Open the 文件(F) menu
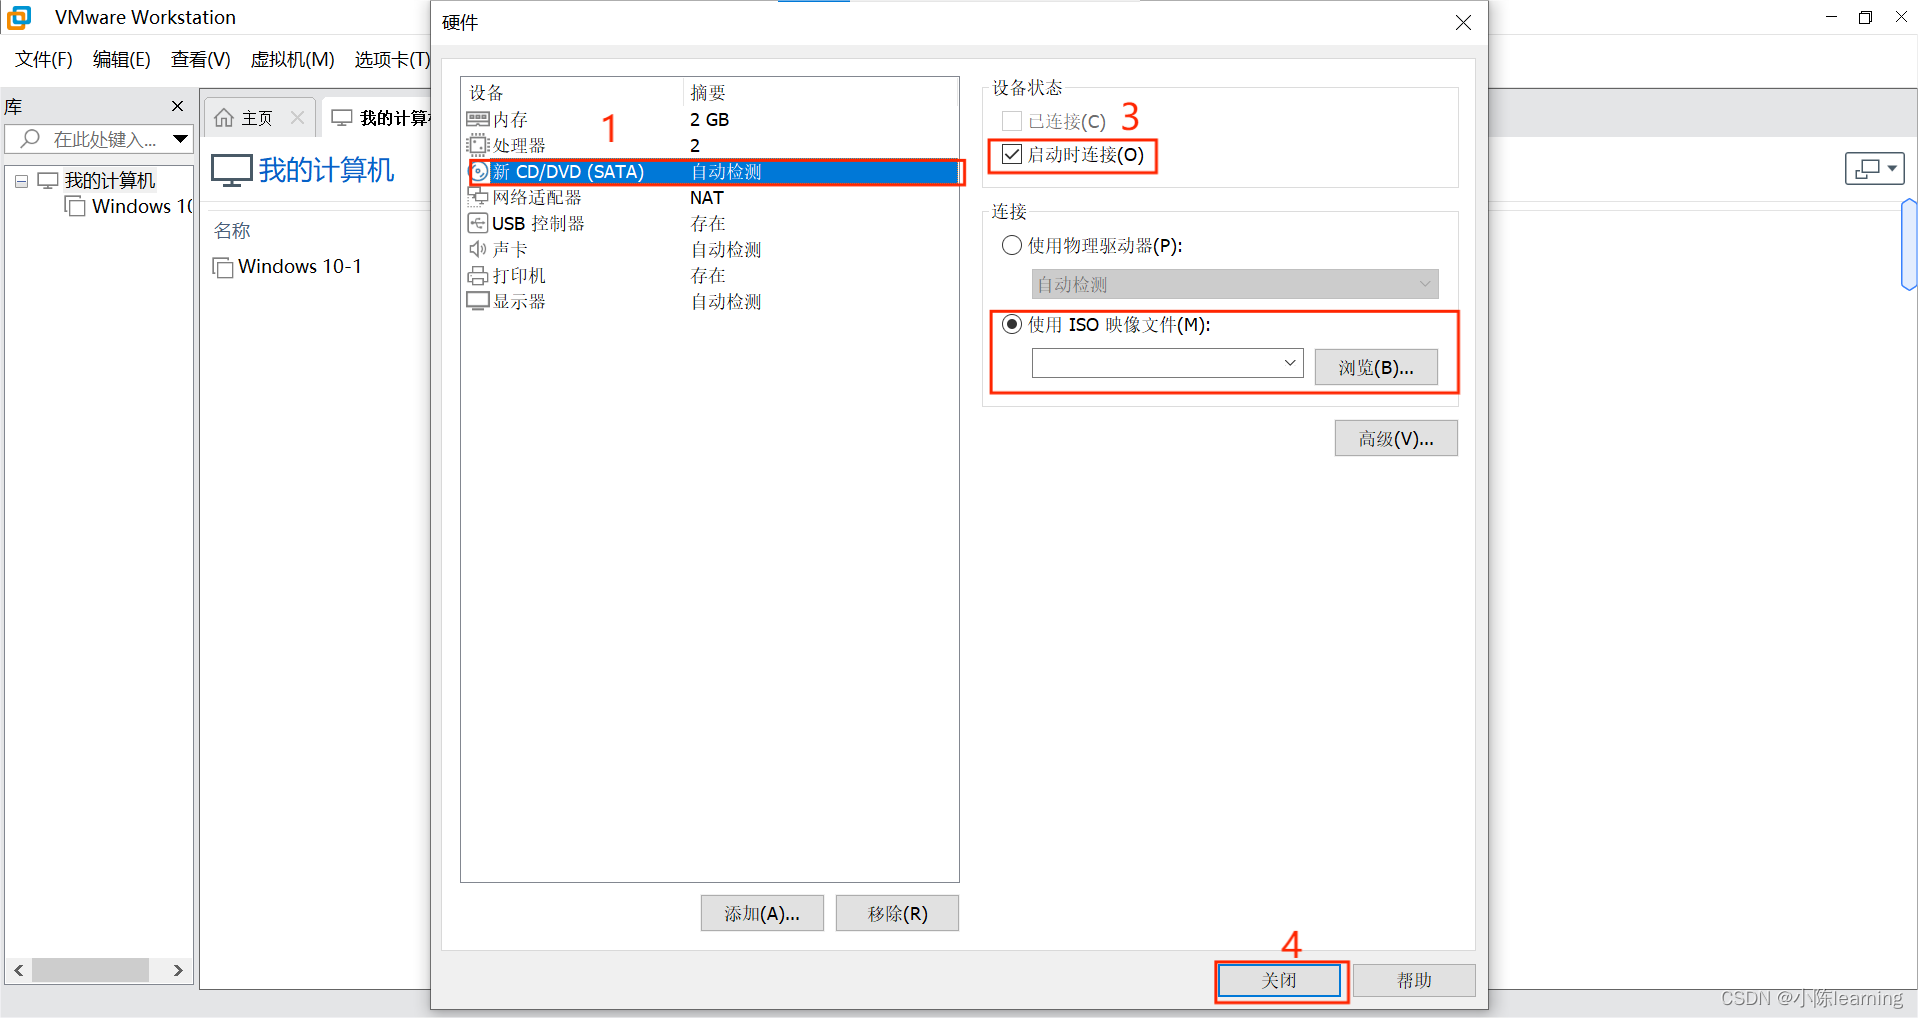 44,59
